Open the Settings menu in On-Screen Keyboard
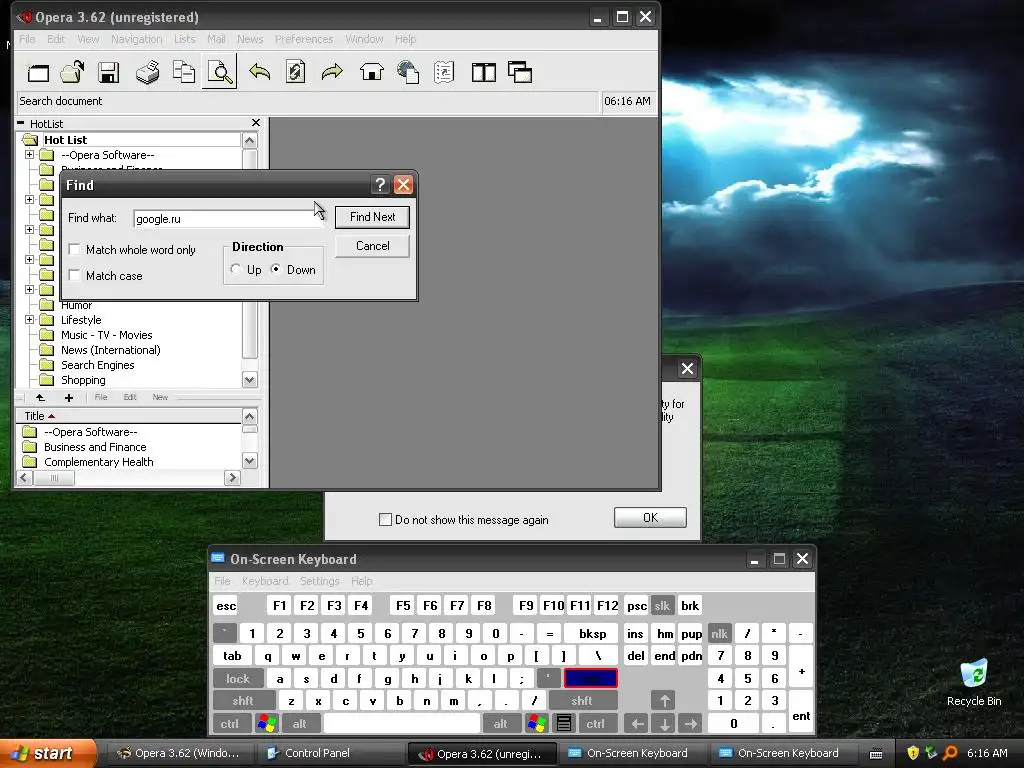The image size is (1024, 768). (319, 581)
